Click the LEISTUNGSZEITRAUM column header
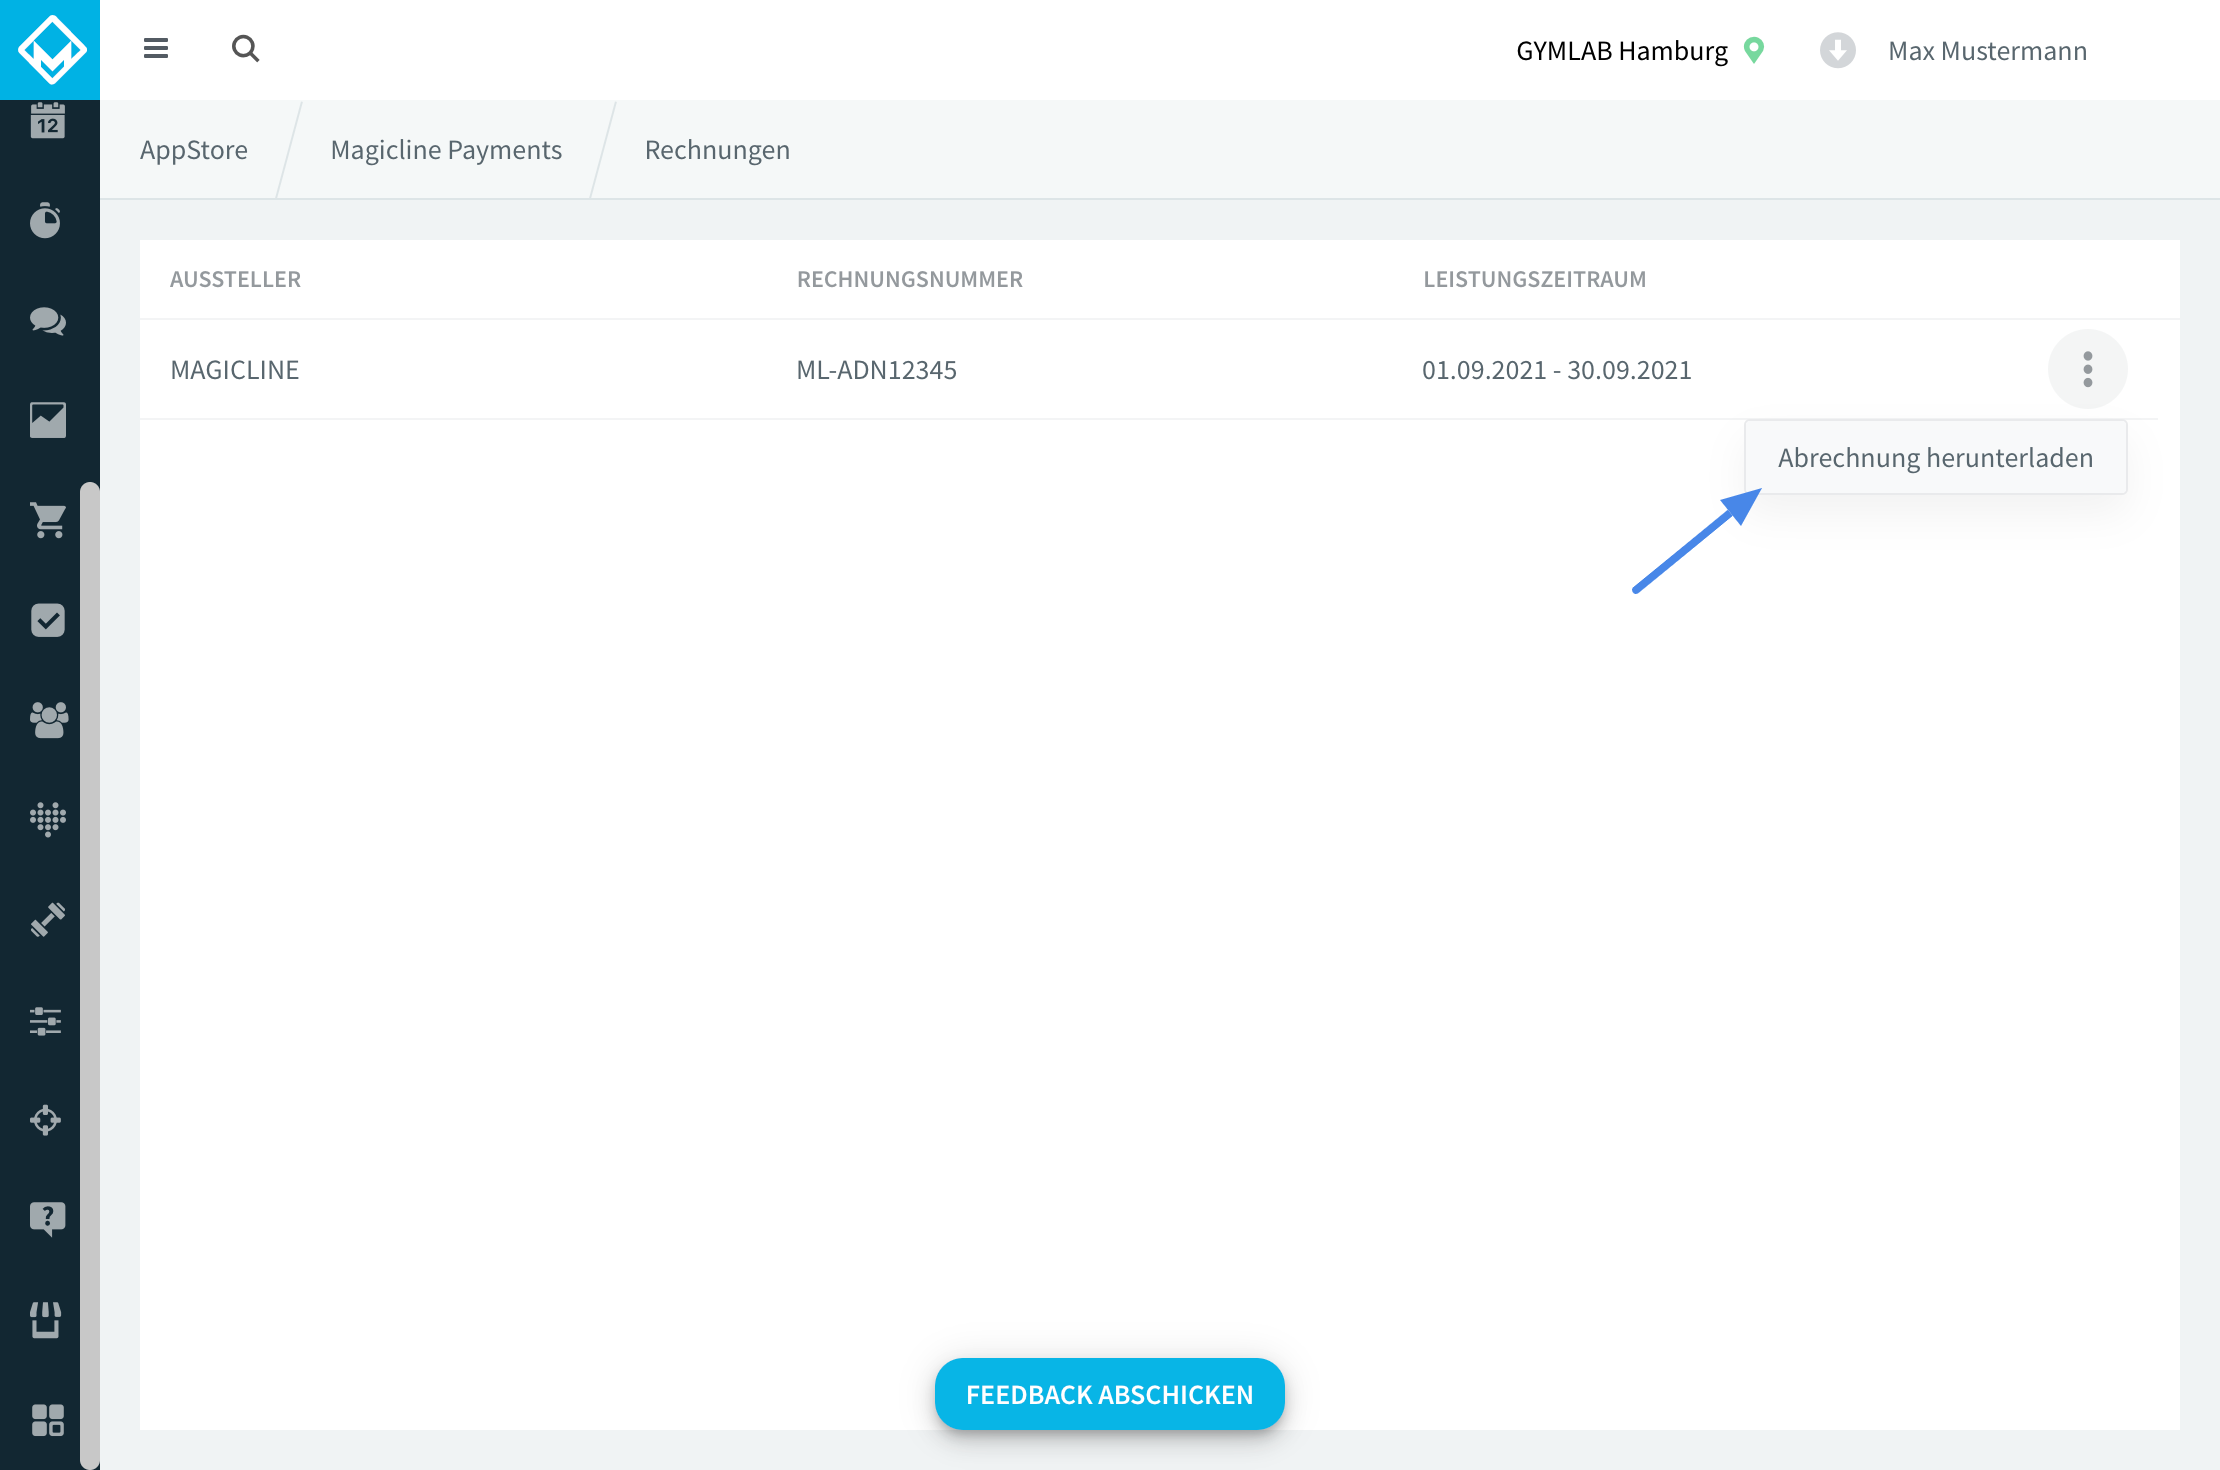2220x1470 pixels. pos(1534,279)
